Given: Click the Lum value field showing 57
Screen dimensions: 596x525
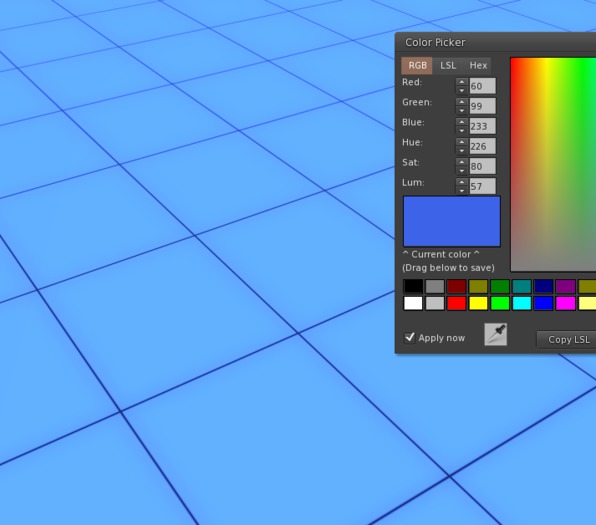Looking at the screenshot, I should point(483,186).
